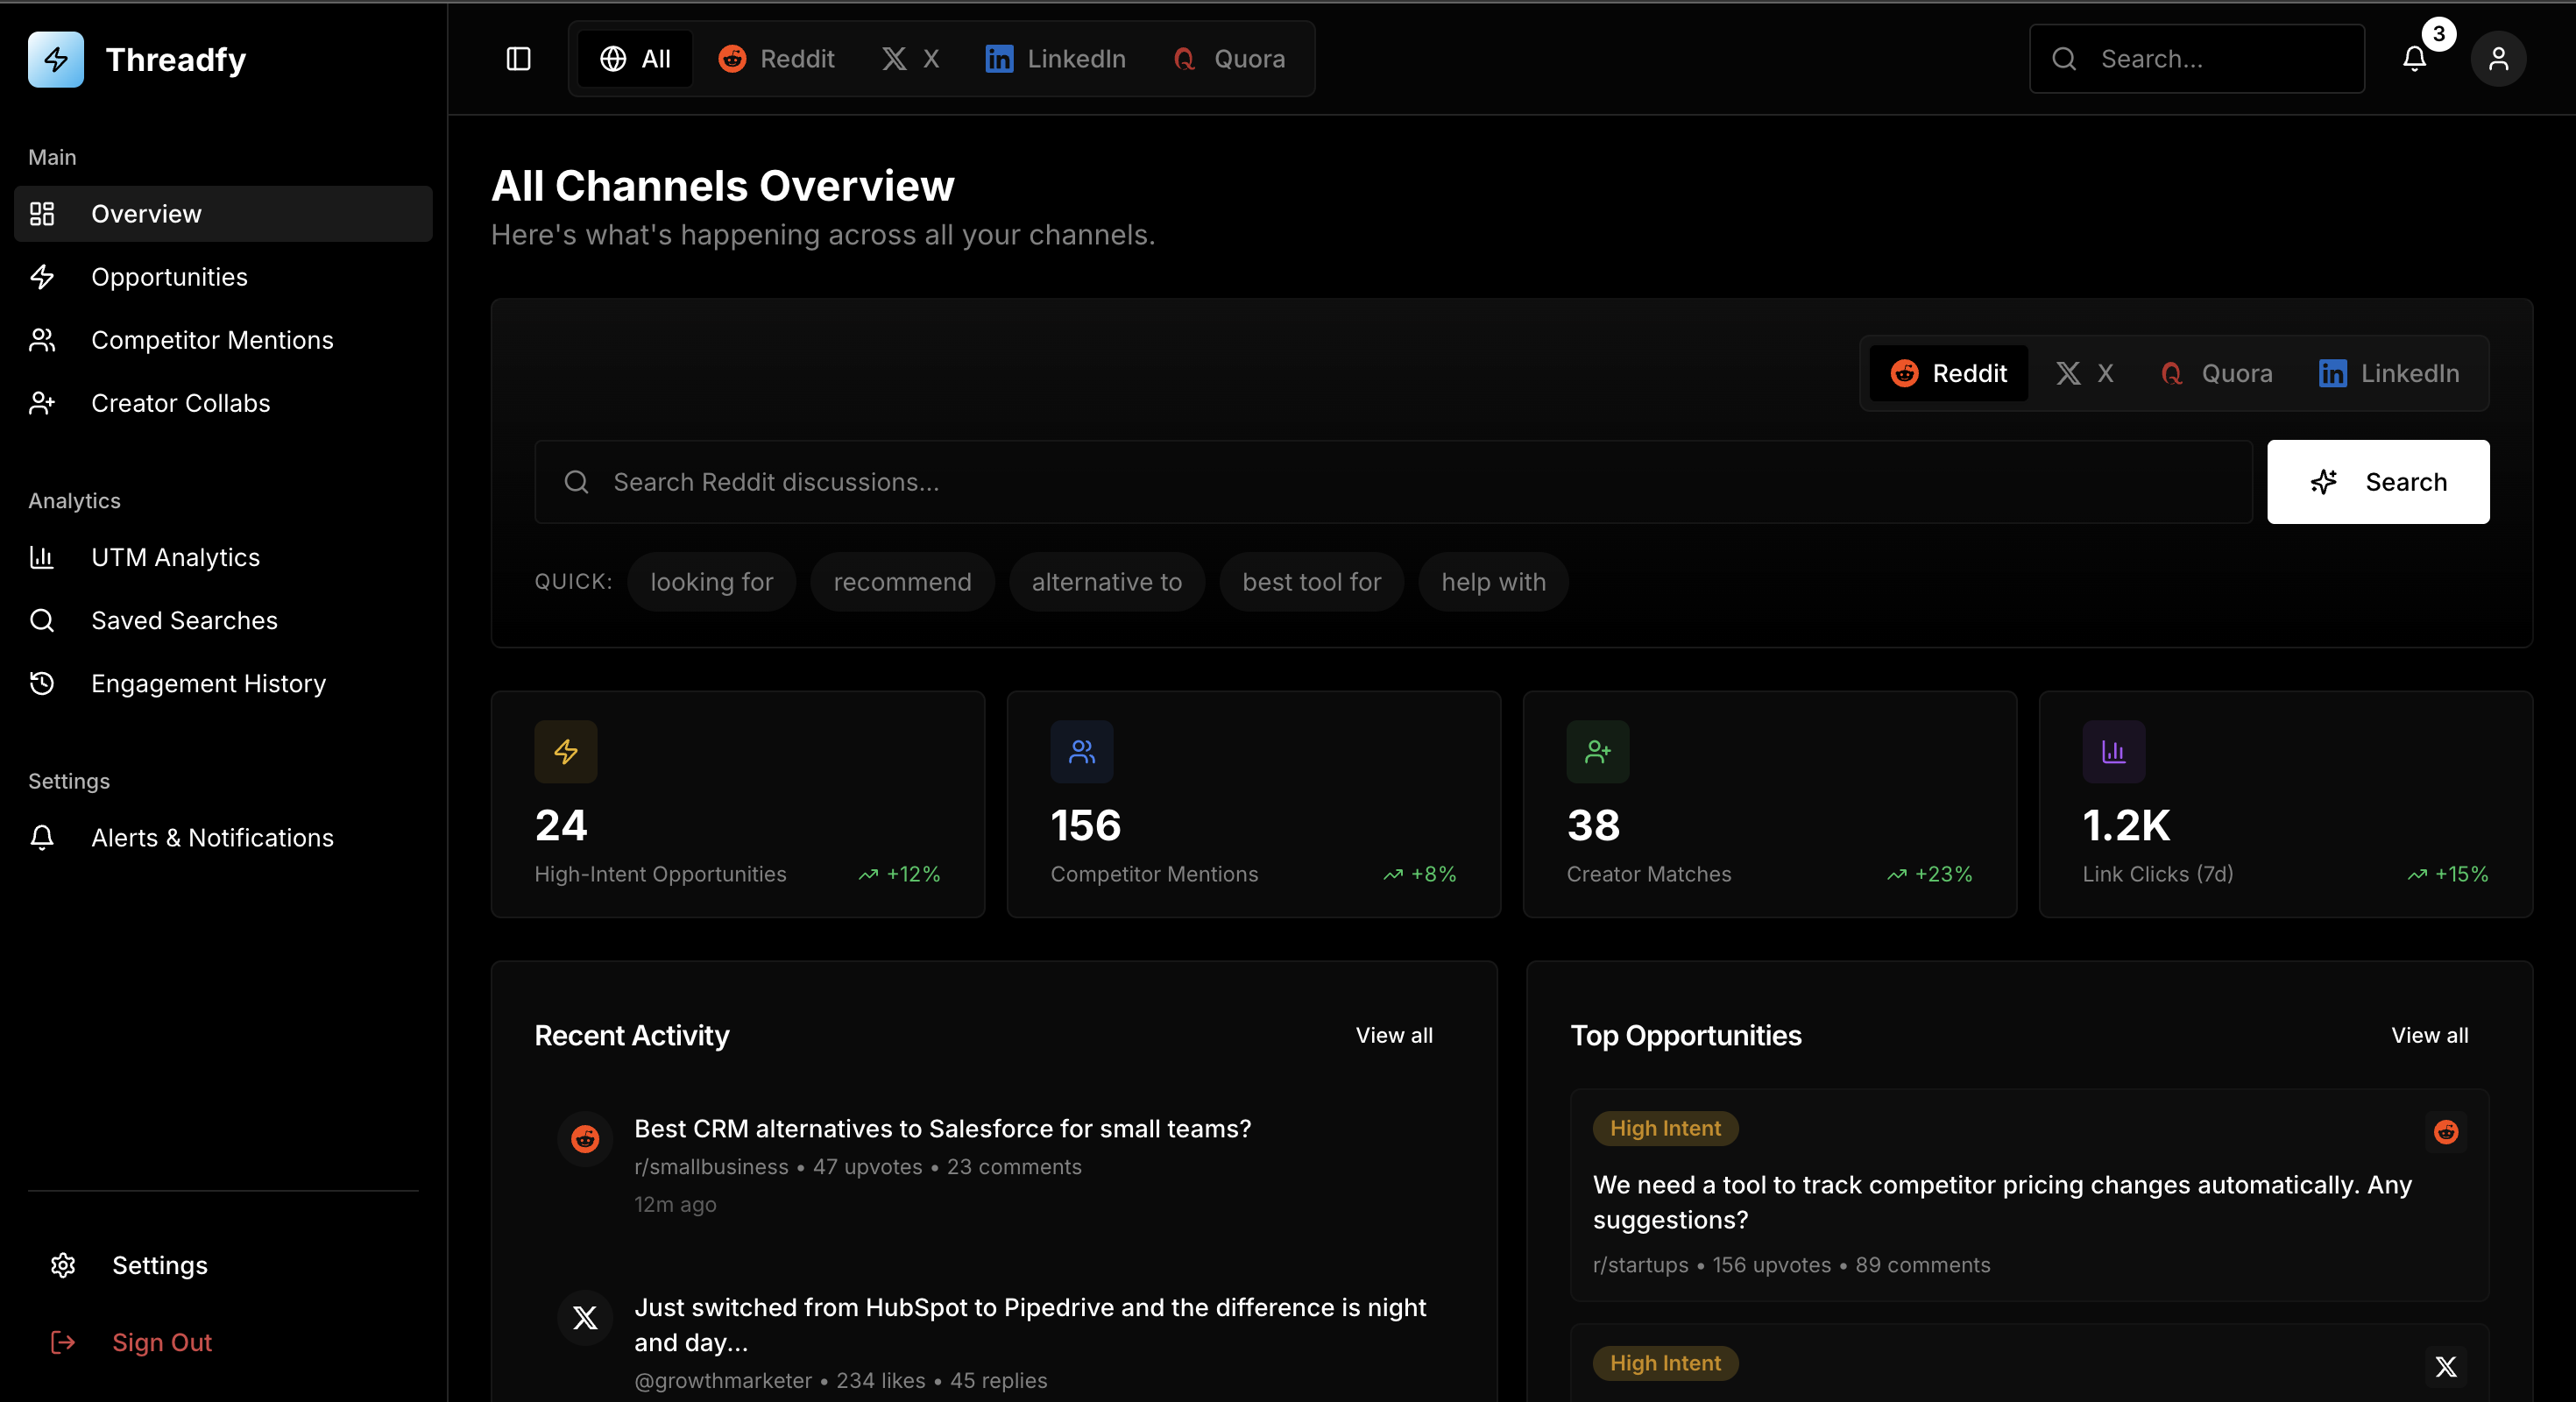Click the Sign Out arrow icon

(63, 1342)
